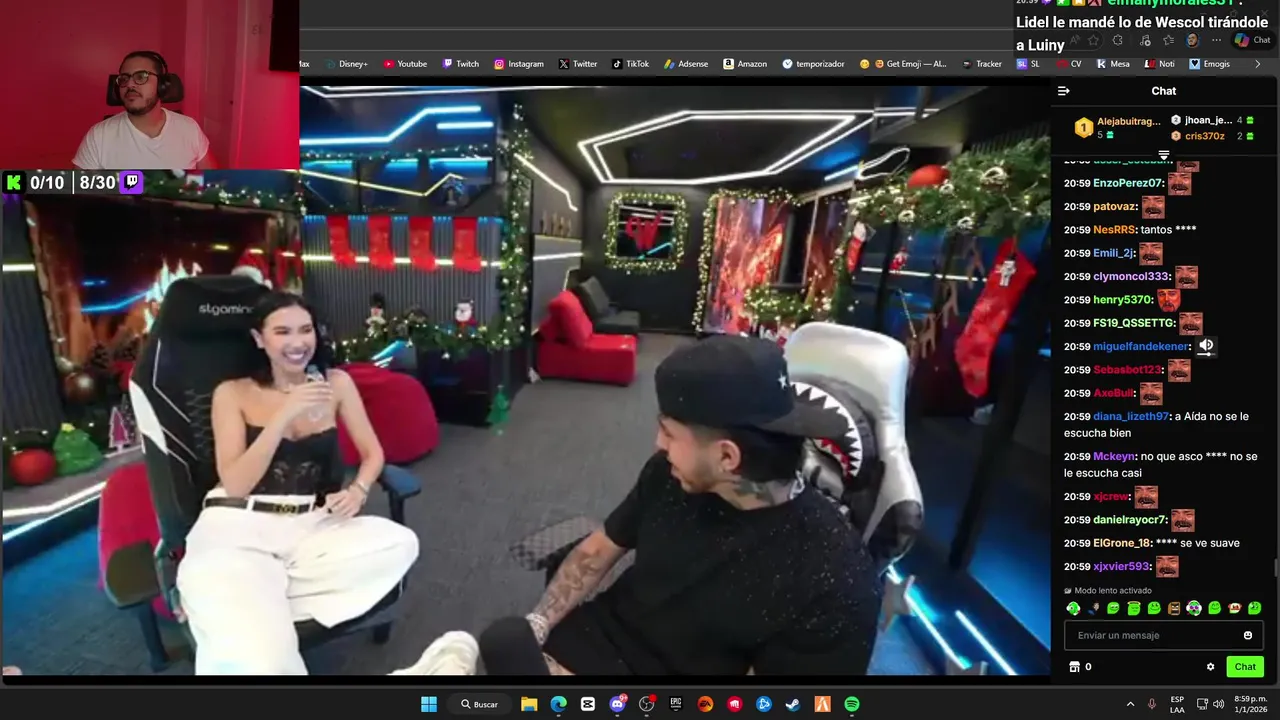Send message with green Chat button
Screen dimensions: 1280x720
click(x=1245, y=667)
